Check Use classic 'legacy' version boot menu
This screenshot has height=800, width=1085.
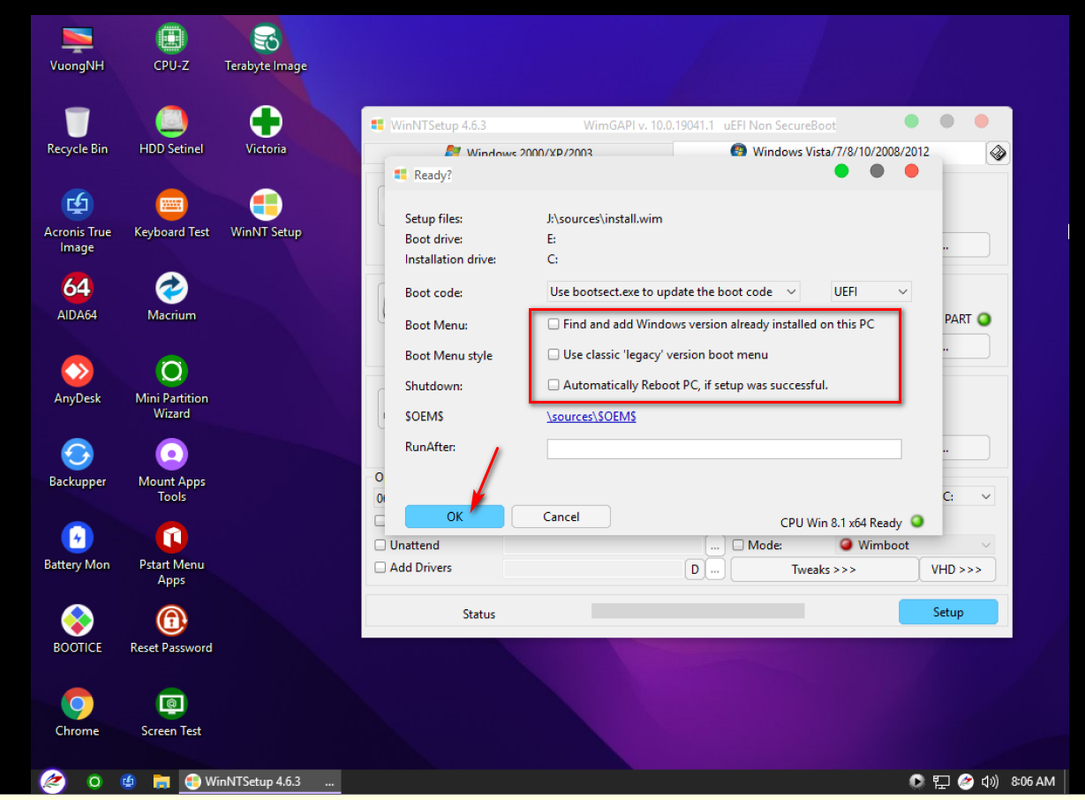554,354
